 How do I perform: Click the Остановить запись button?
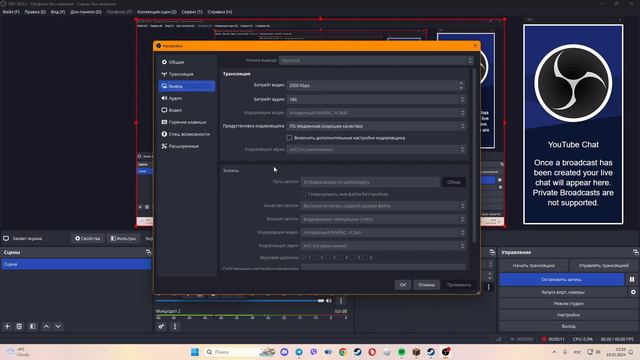(x=562, y=280)
